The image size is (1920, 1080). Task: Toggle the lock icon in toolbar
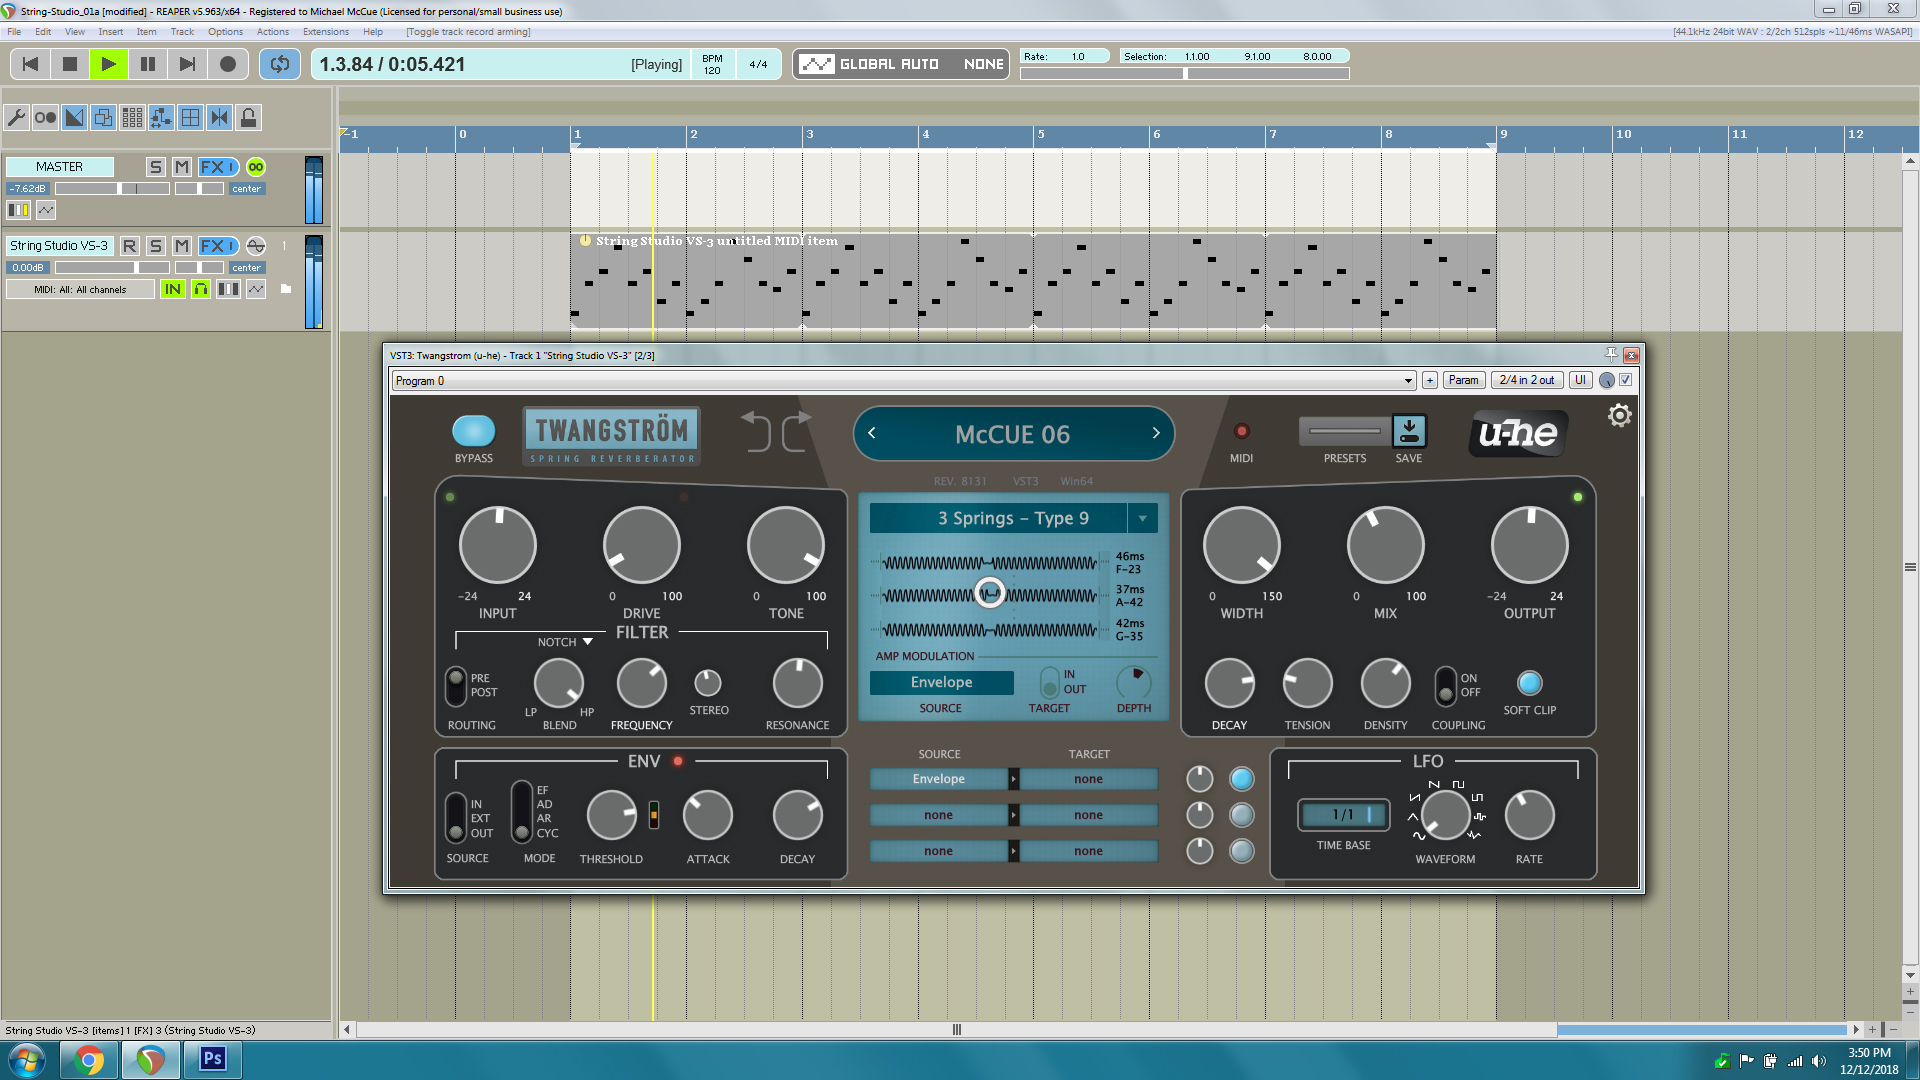point(249,118)
